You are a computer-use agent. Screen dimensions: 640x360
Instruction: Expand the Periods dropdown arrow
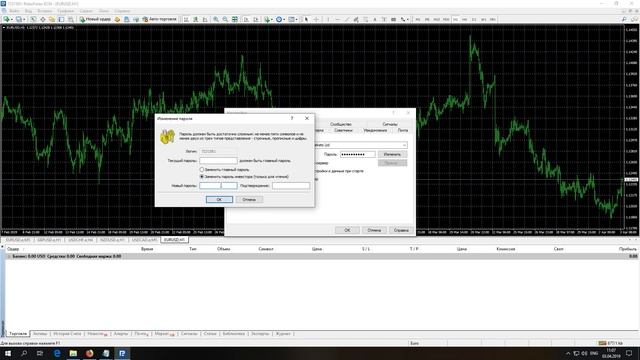pyautogui.click(x=284, y=19)
